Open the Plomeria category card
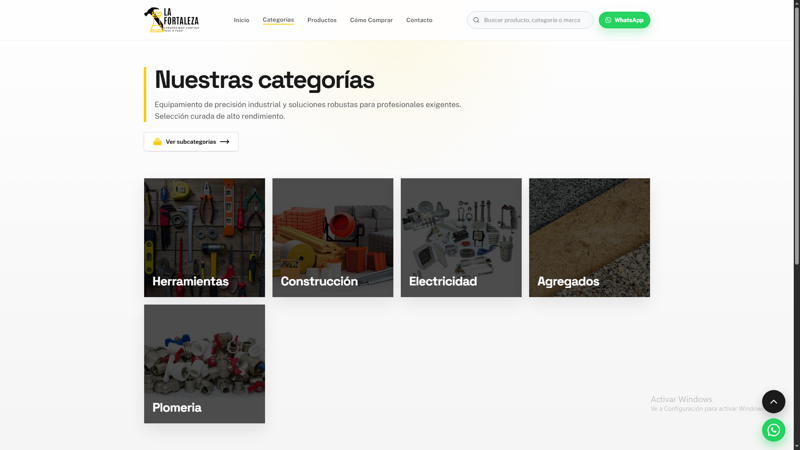The width and height of the screenshot is (800, 450). tap(204, 364)
